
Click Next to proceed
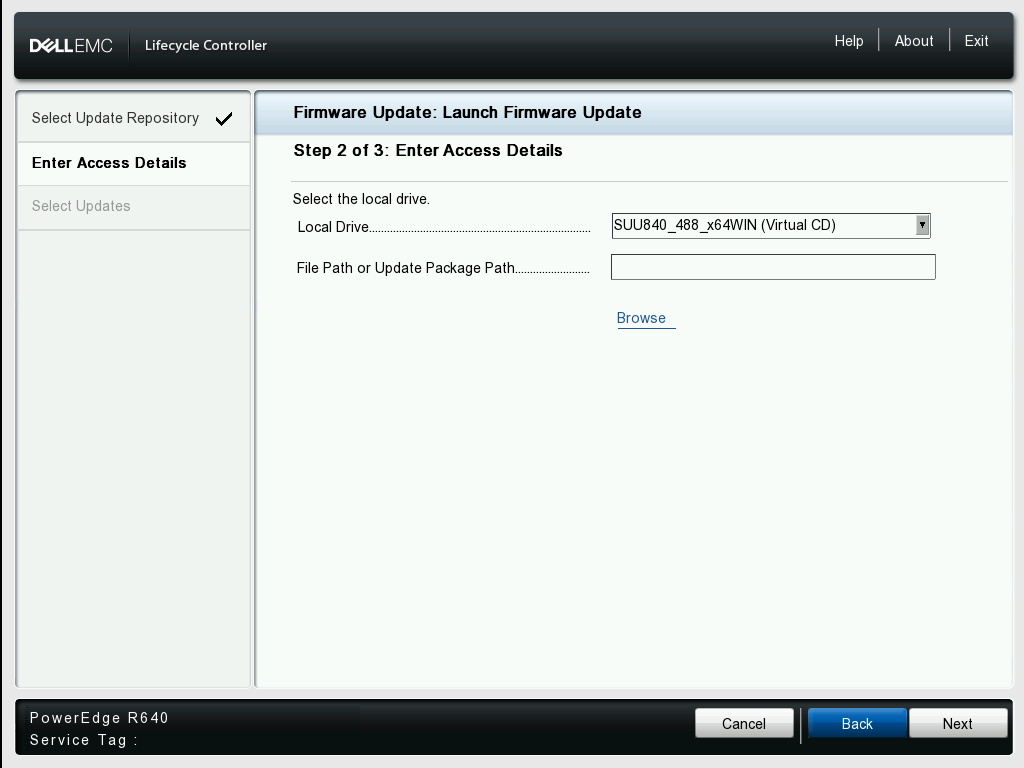coord(957,724)
